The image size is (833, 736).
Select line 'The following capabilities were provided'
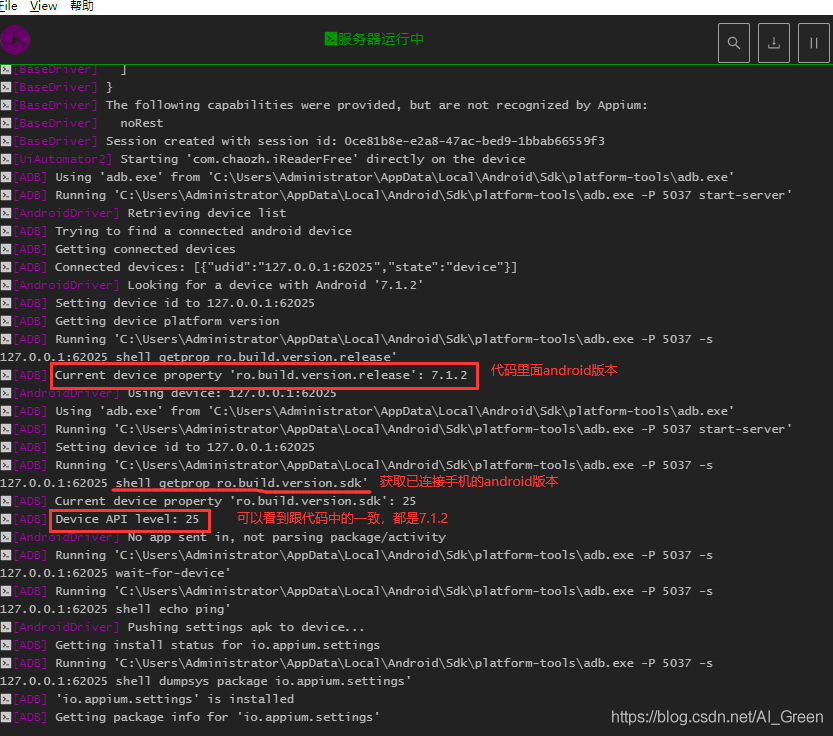pos(377,105)
